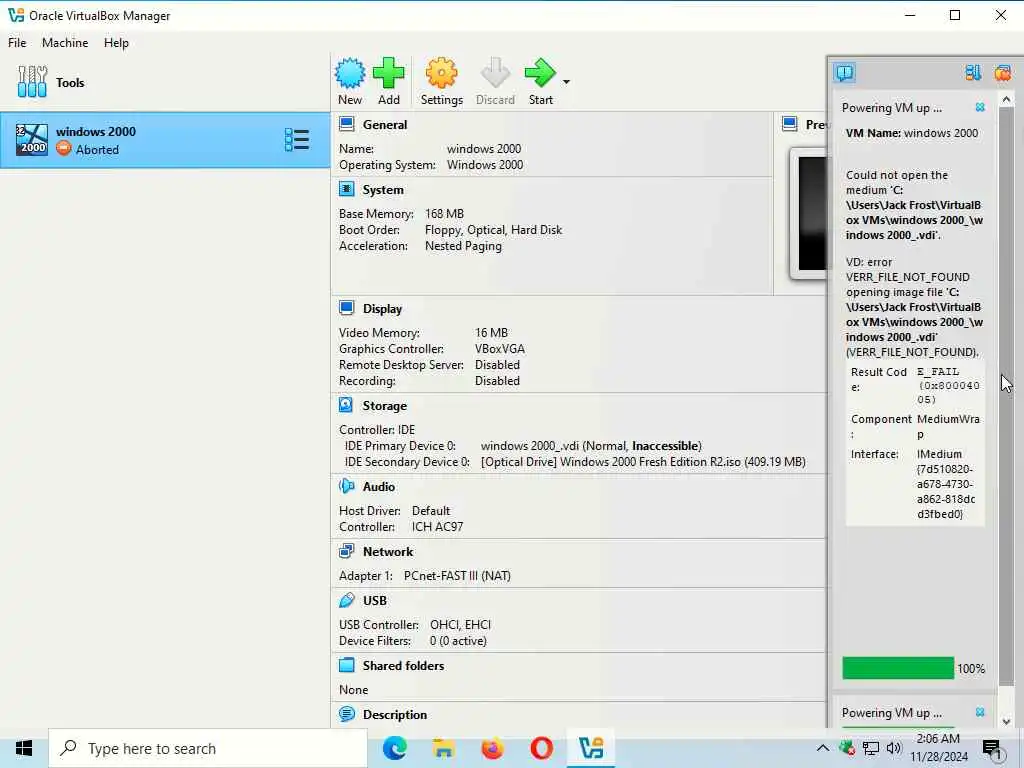Click the Inaccessible windows 2000_.vdi entry
1024x768 pixels.
click(591, 445)
